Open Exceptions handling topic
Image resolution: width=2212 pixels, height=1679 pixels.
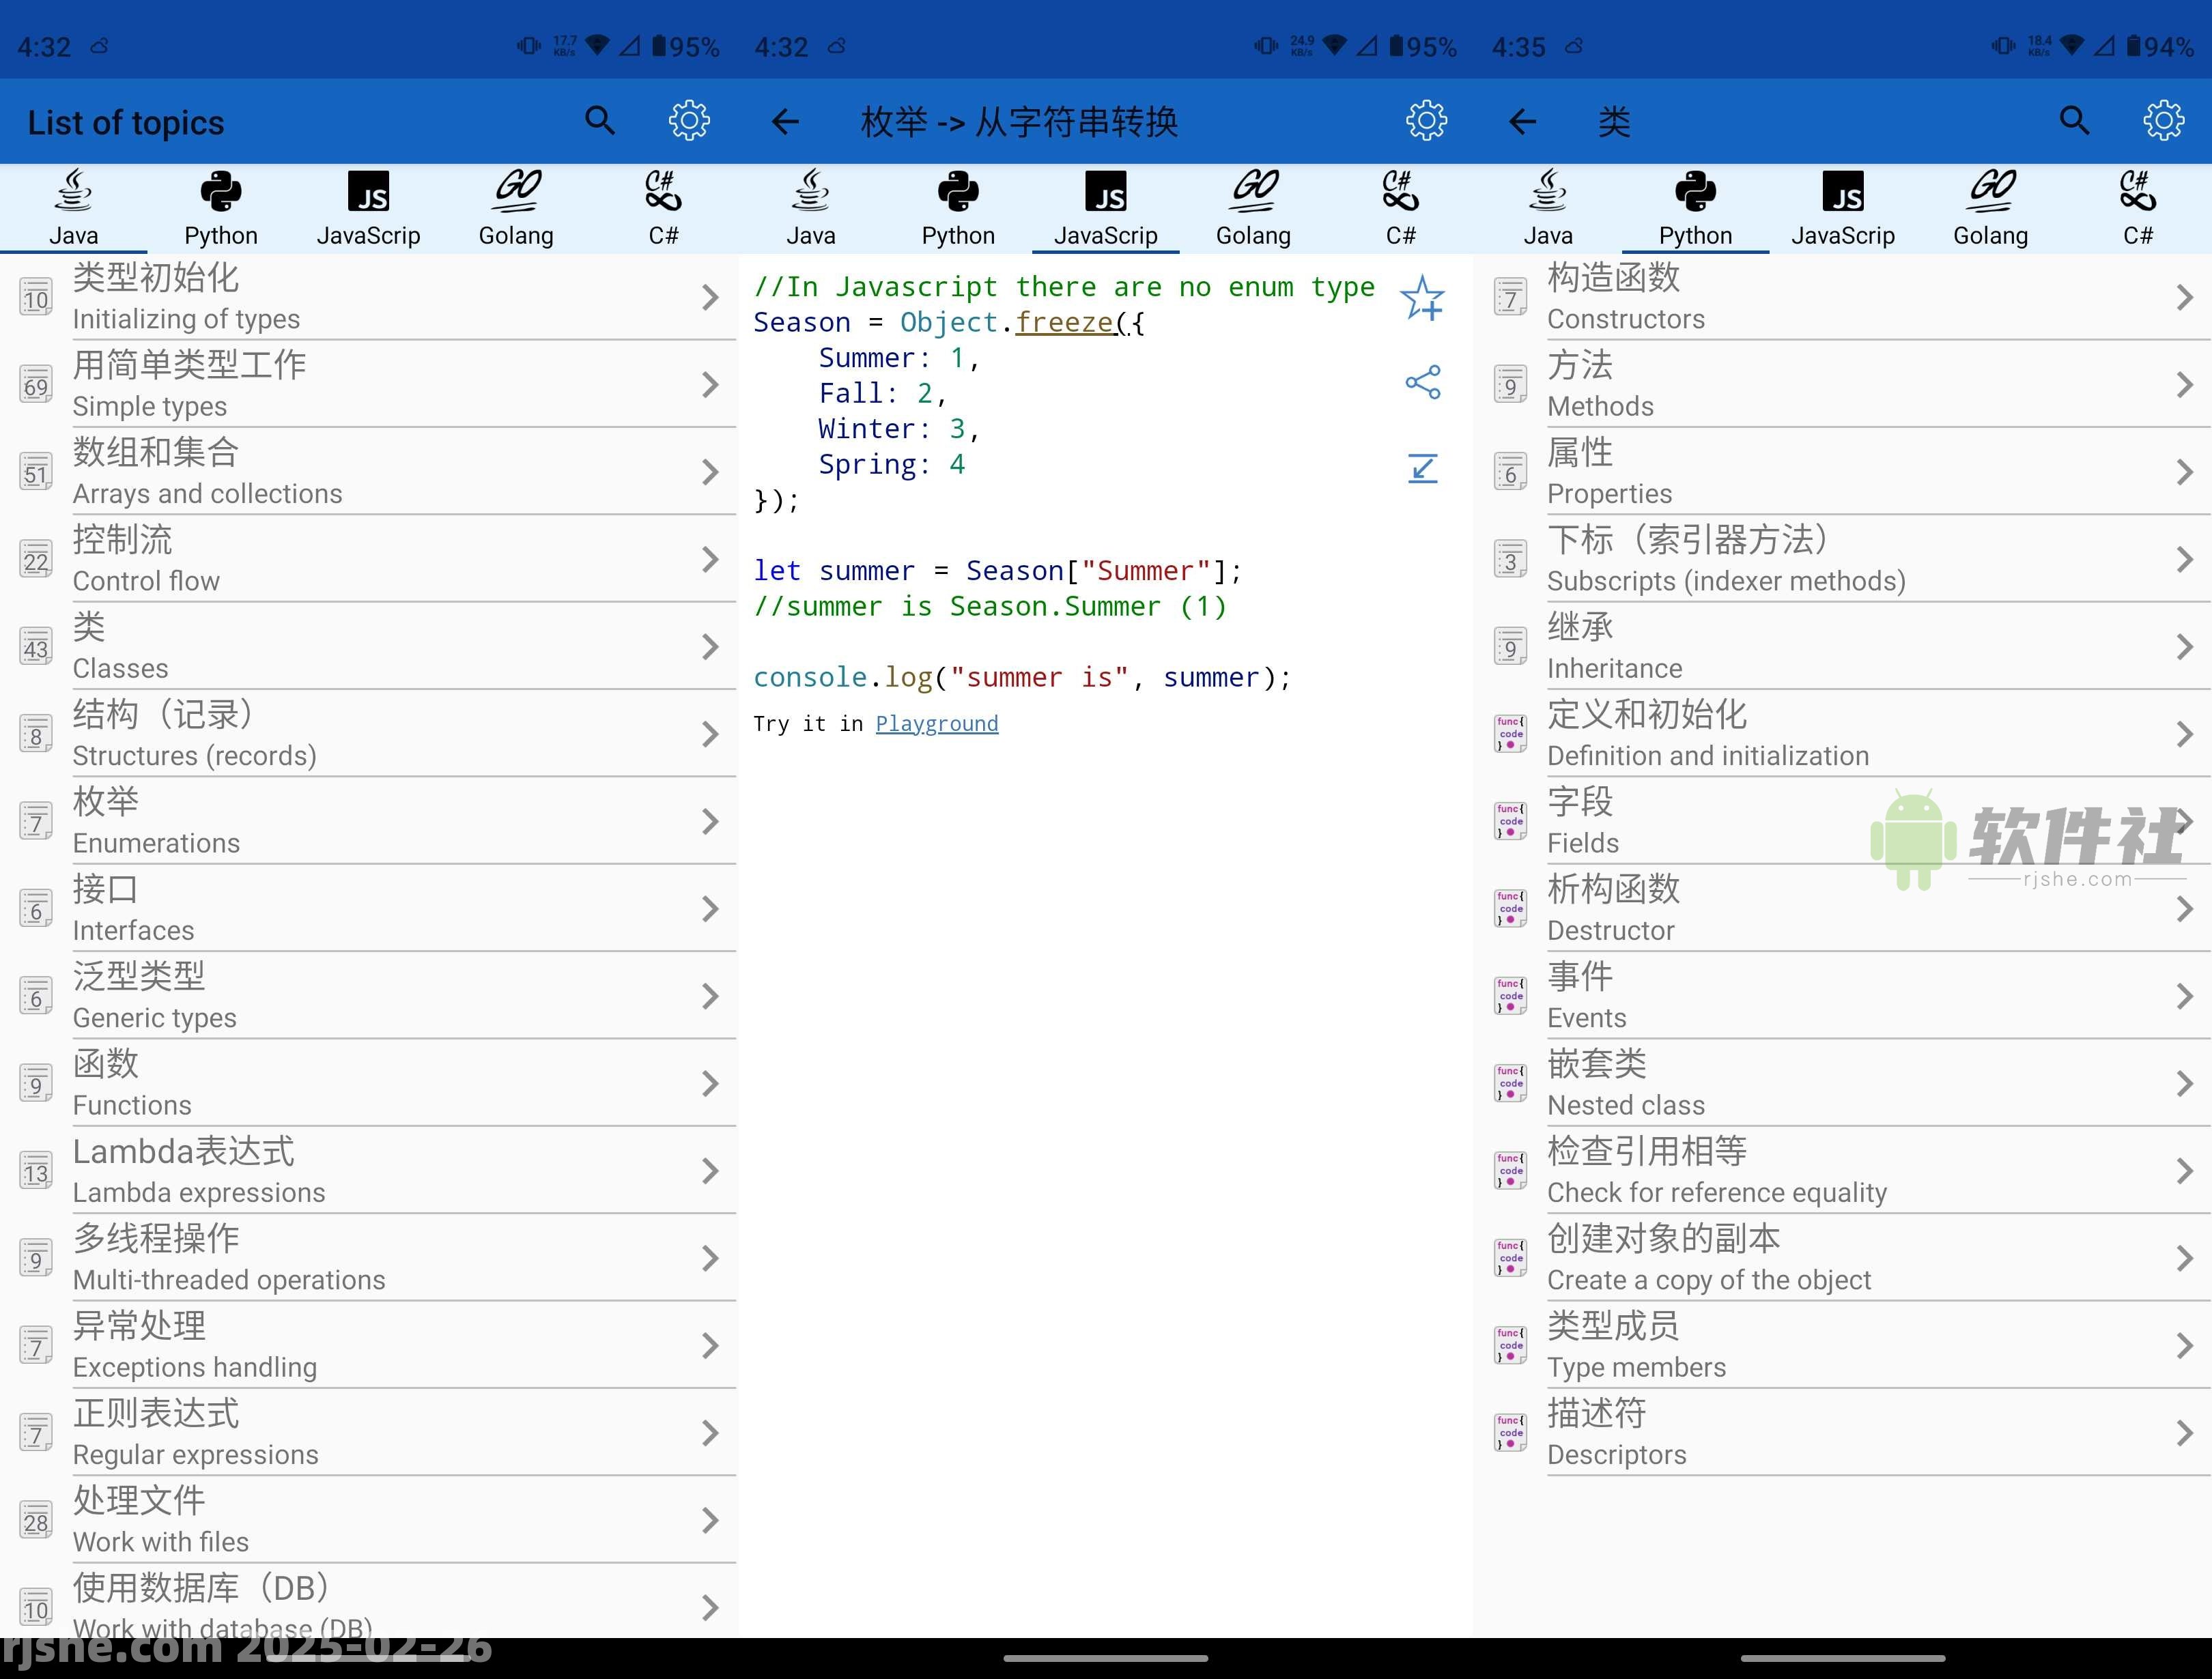[368, 1346]
